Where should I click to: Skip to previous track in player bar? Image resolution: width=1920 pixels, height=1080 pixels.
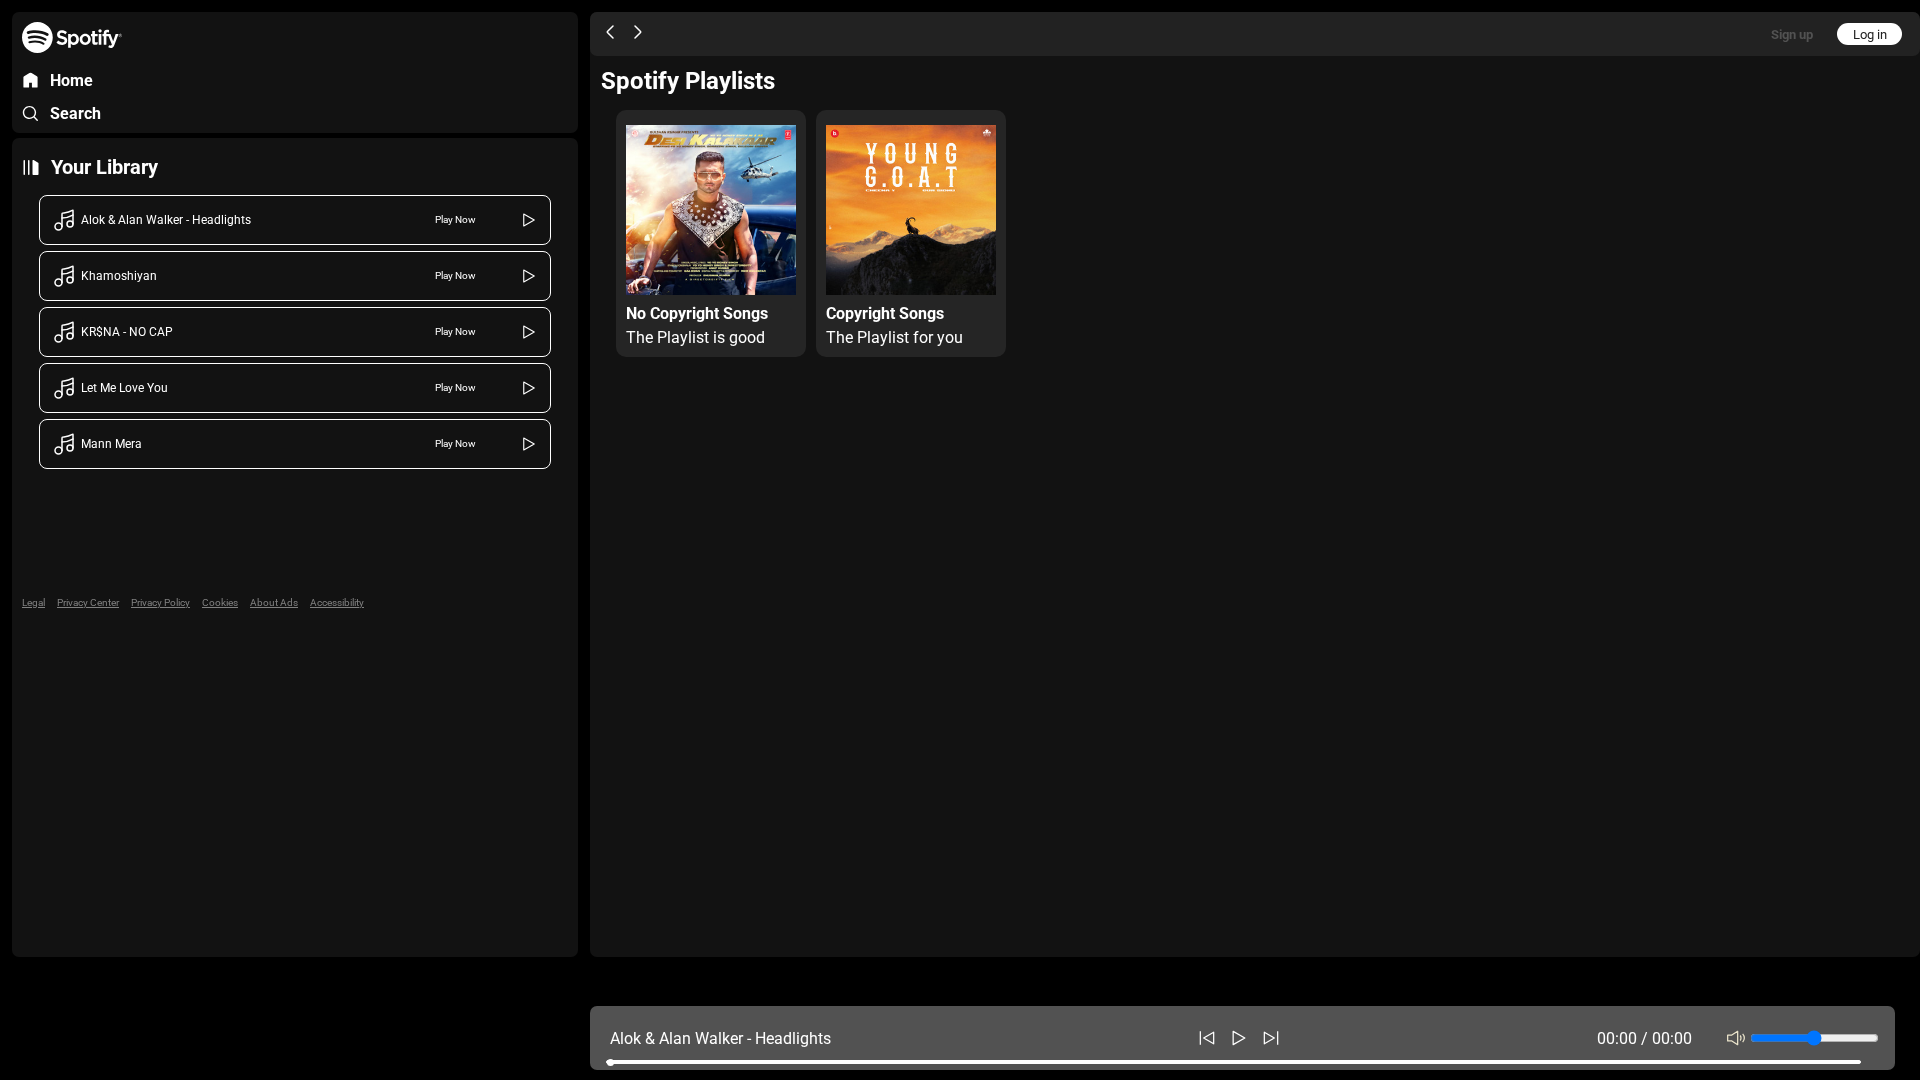pos(1207,1038)
